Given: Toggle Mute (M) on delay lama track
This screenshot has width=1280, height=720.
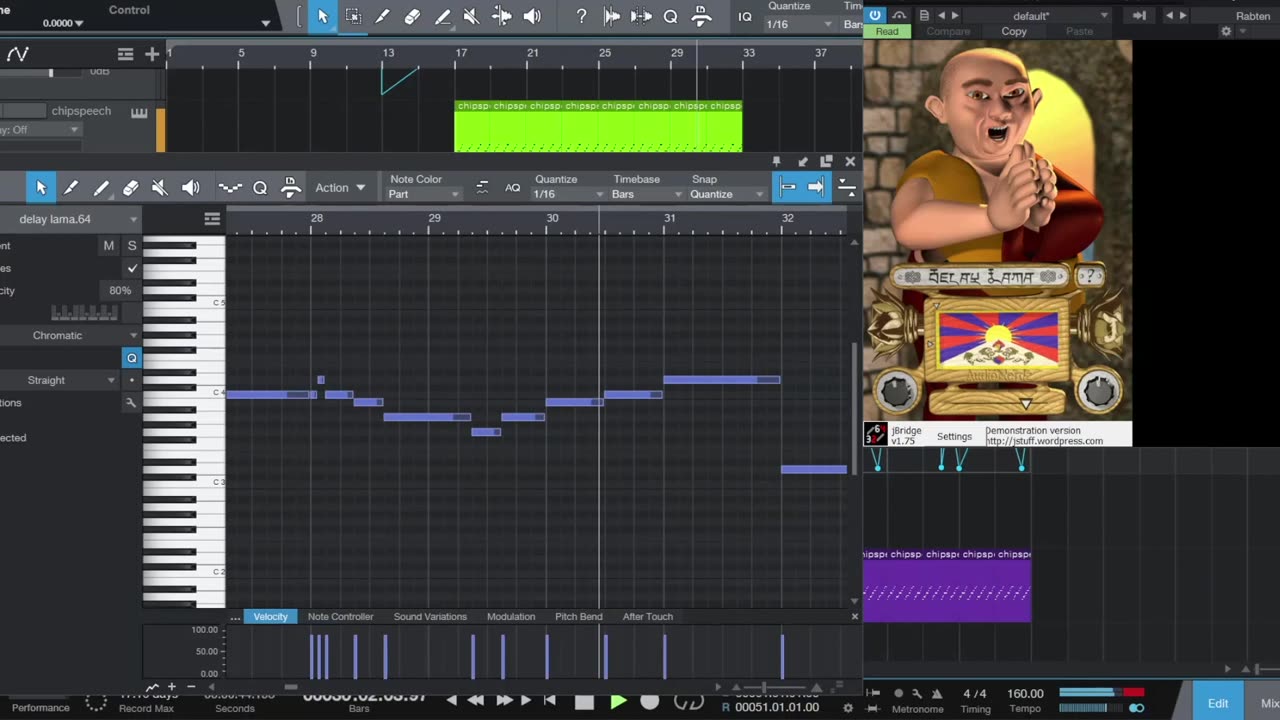Looking at the screenshot, I should coord(109,245).
